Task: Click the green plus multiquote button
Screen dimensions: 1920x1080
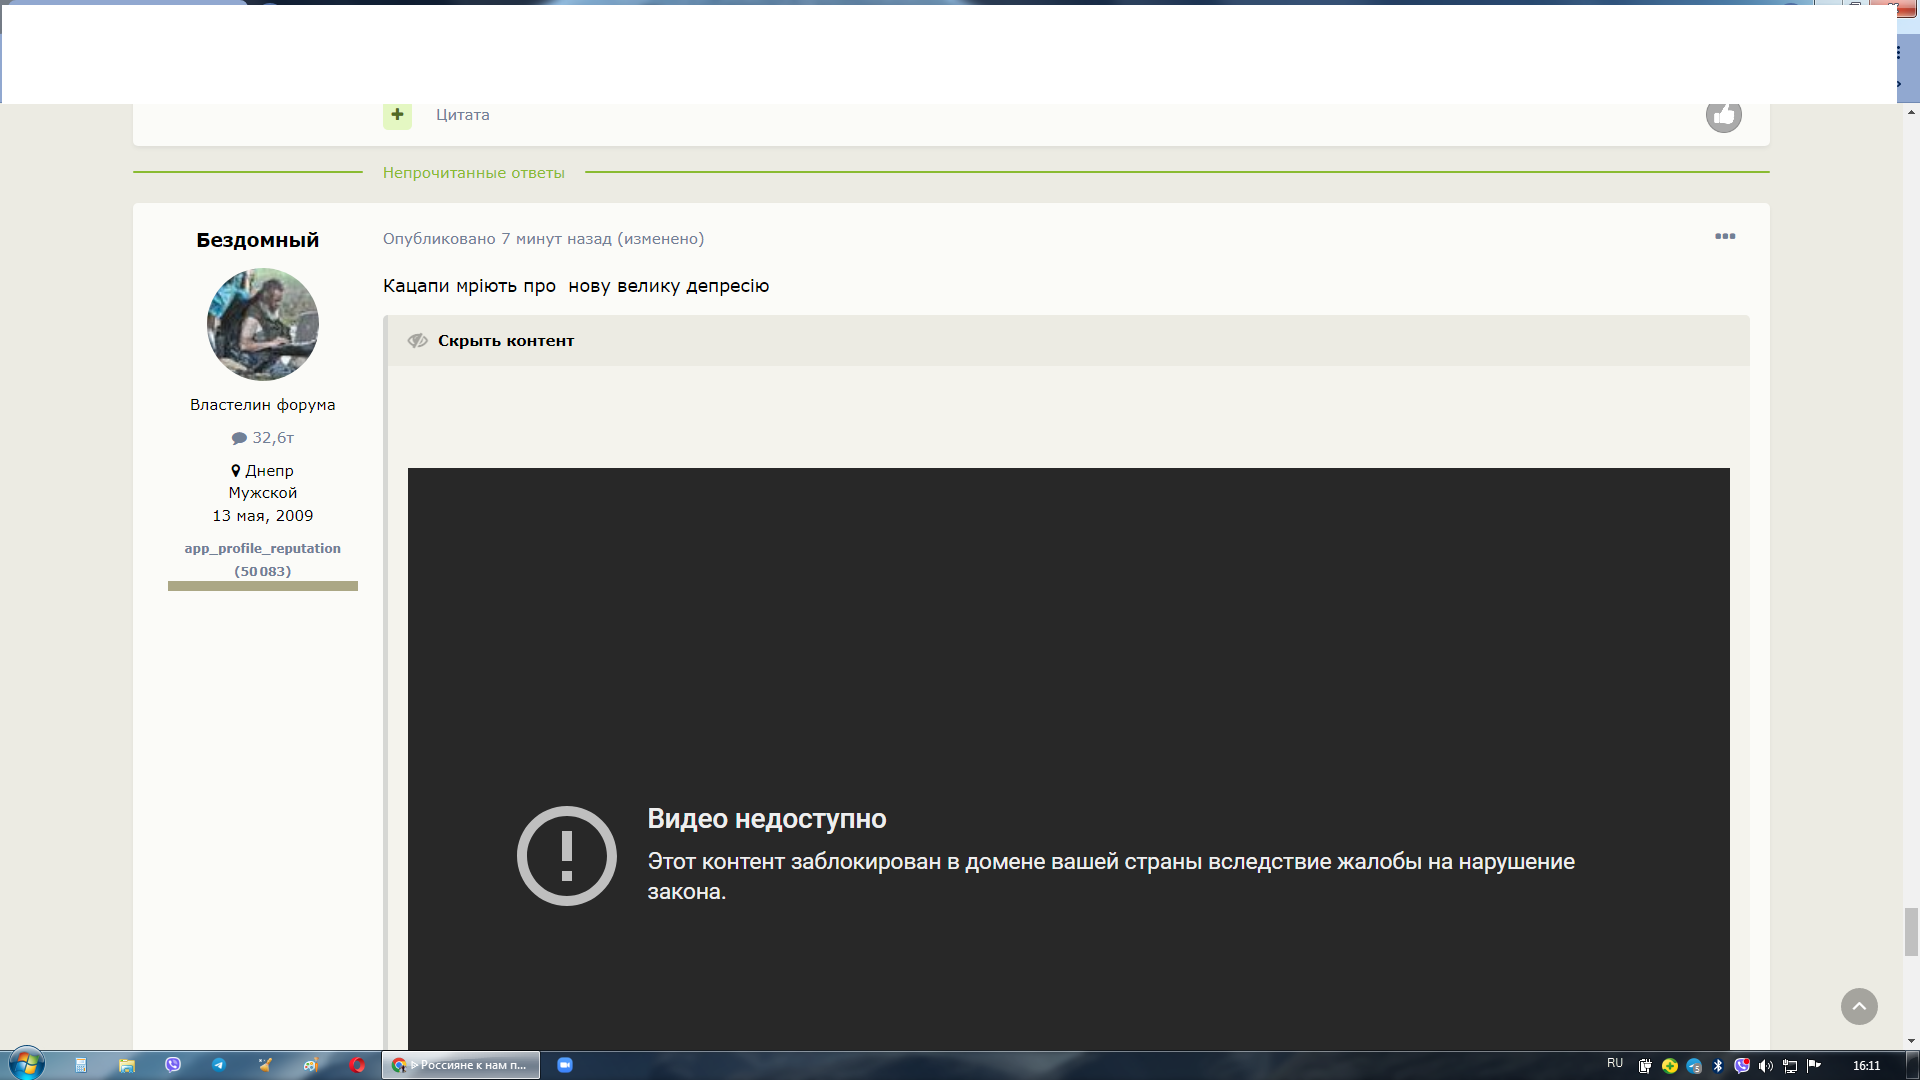Action: tap(397, 115)
